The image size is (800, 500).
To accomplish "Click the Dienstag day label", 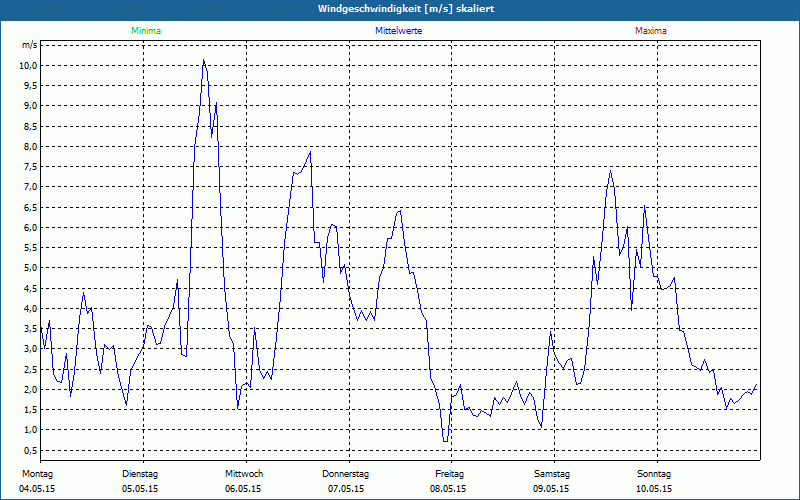I will point(140,474).
